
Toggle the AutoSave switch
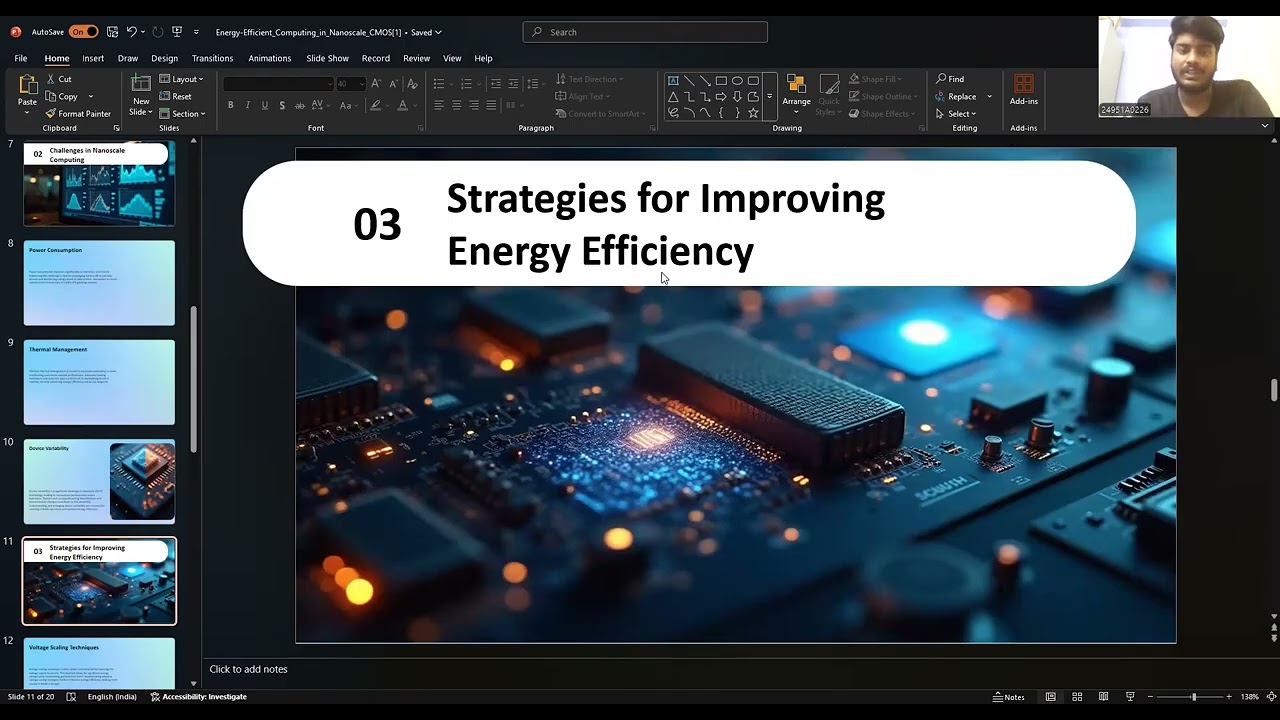(x=83, y=32)
